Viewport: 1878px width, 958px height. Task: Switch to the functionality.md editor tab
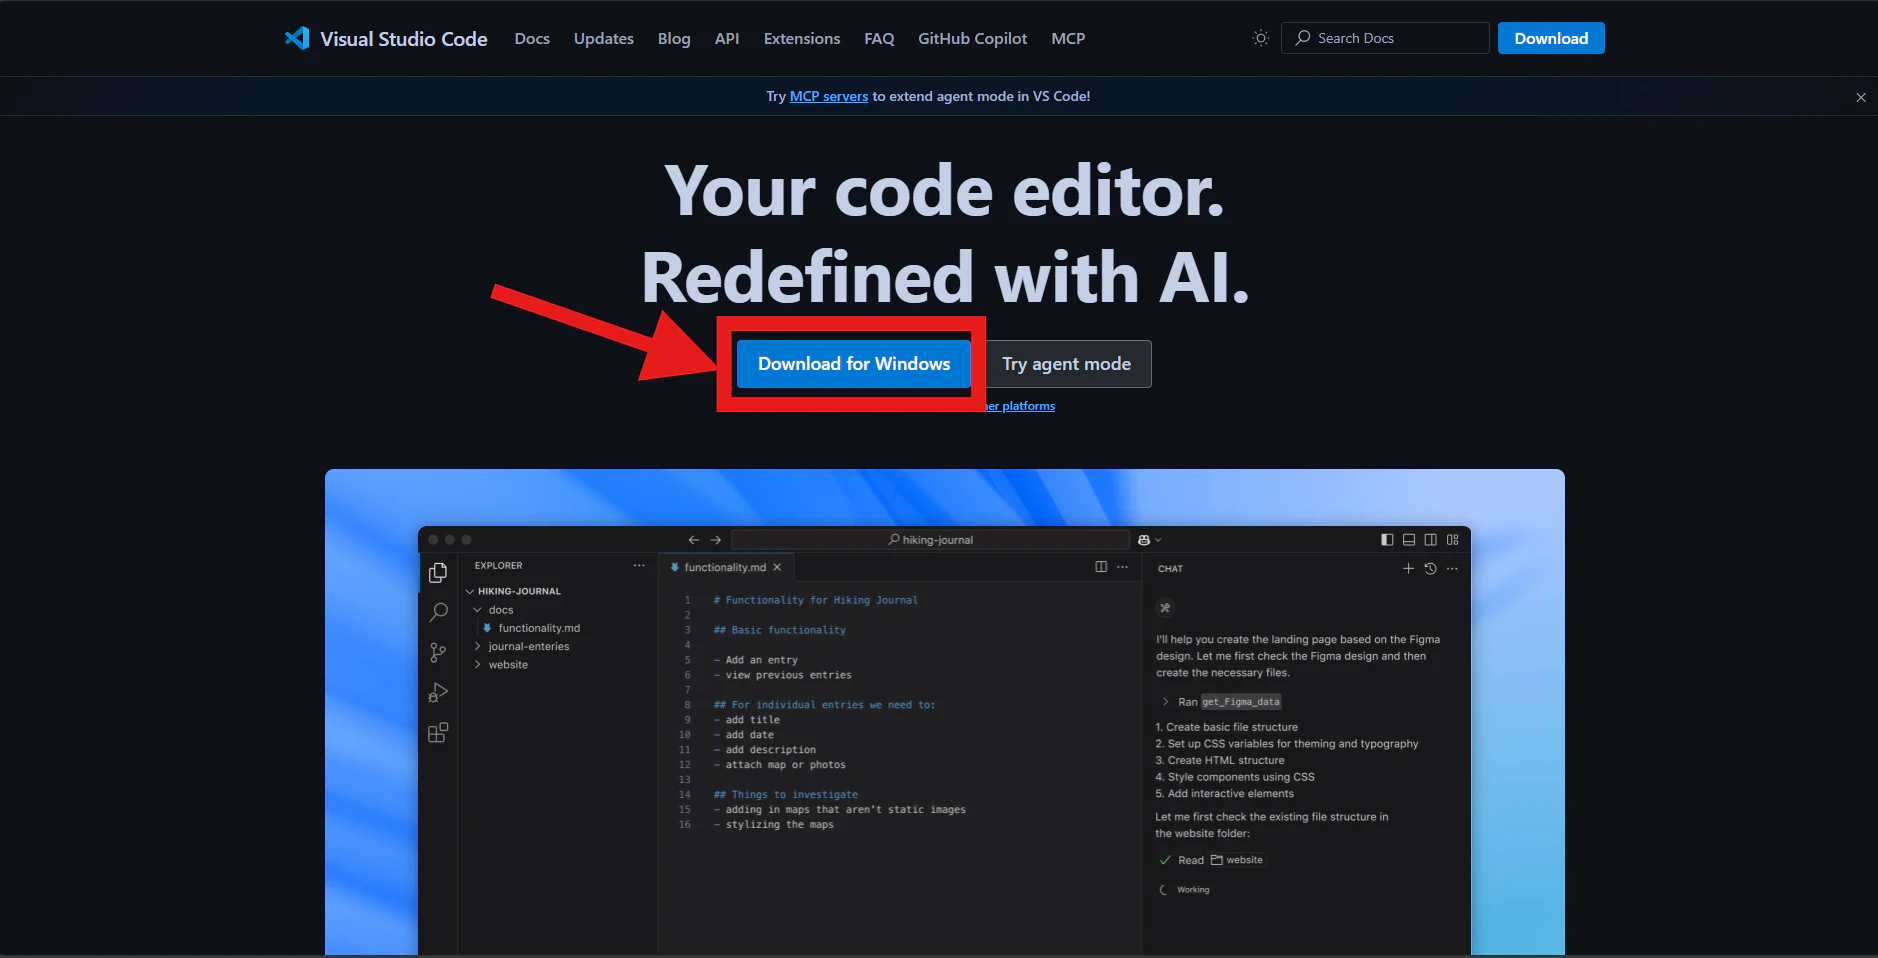[x=725, y=567]
